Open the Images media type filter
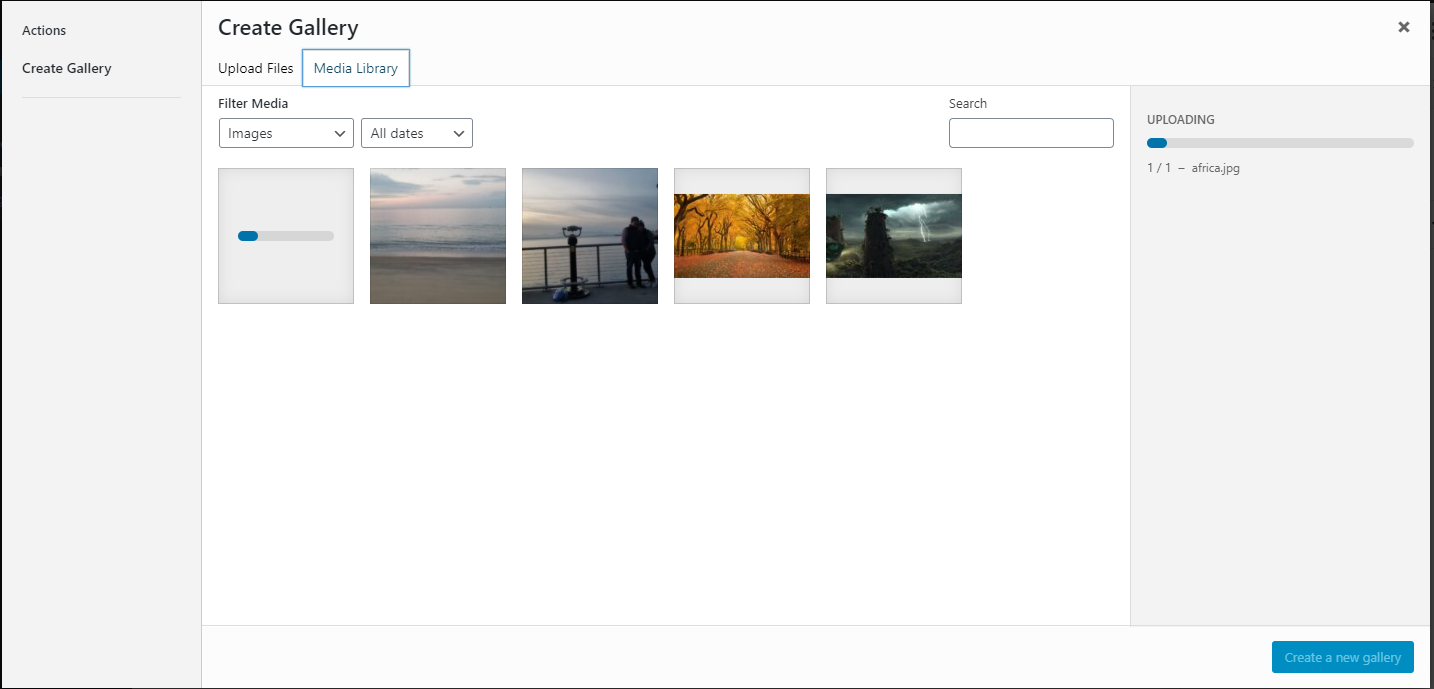 pos(286,133)
